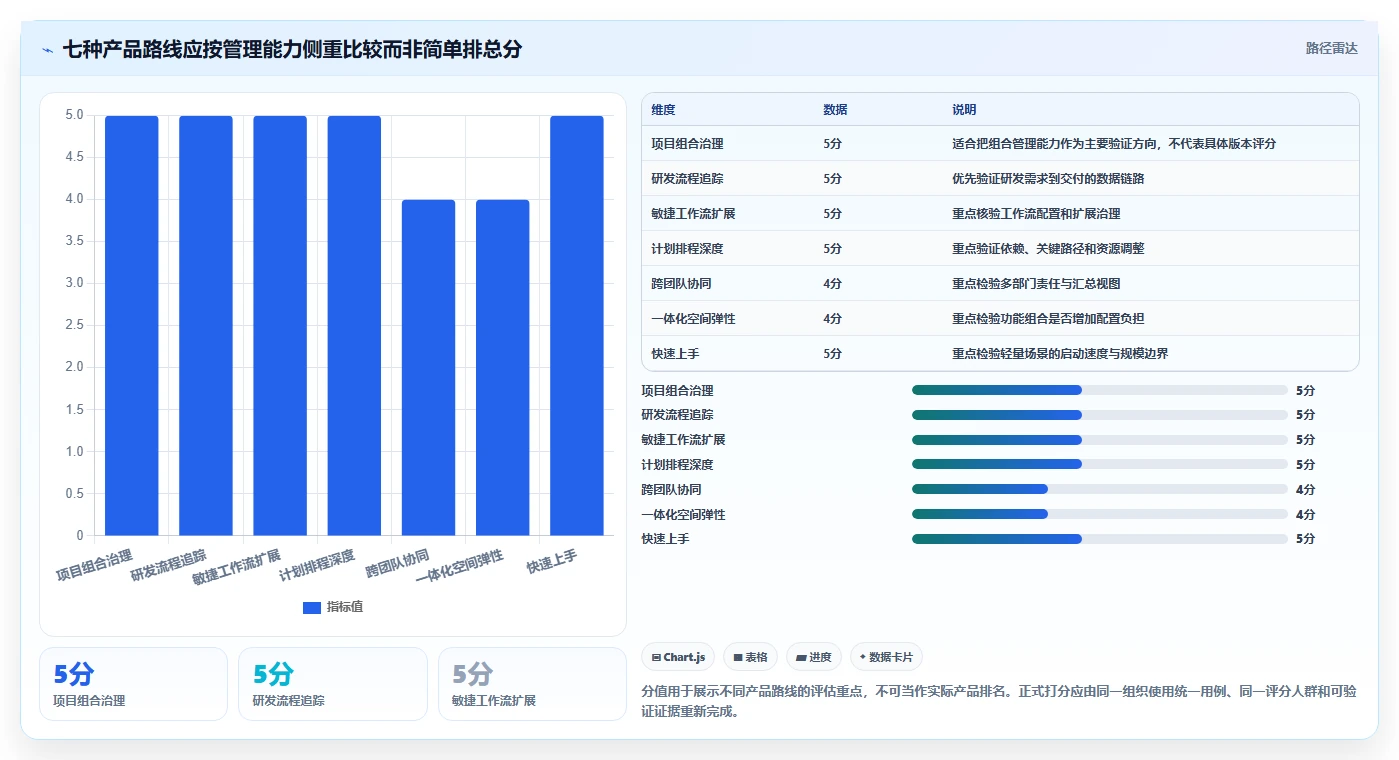Click the 一体化空间弹性 progress bar
The image size is (1399, 760).
click(x=1100, y=514)
